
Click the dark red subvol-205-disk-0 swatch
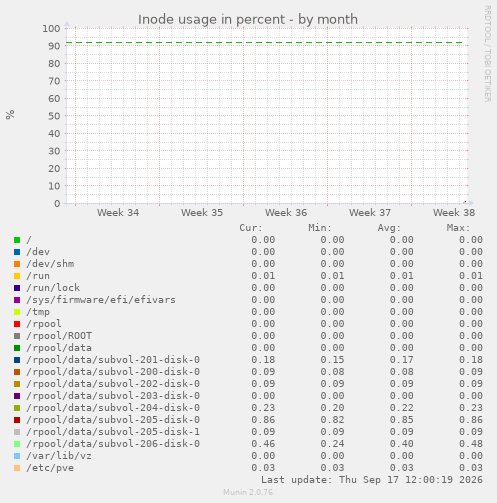pyautogui.click(x=17, y=420)
